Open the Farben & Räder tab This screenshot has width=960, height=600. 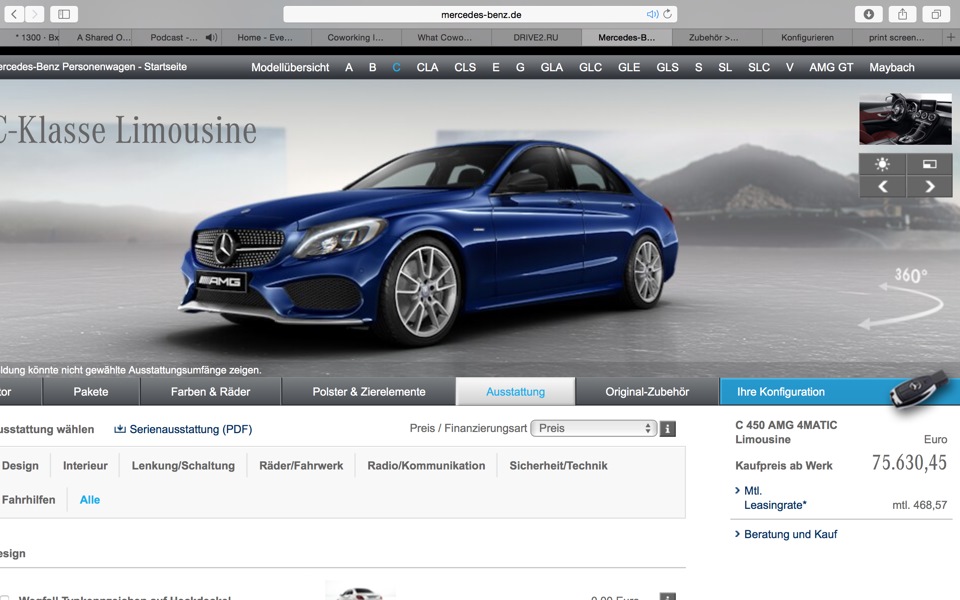tap(210, 392)
